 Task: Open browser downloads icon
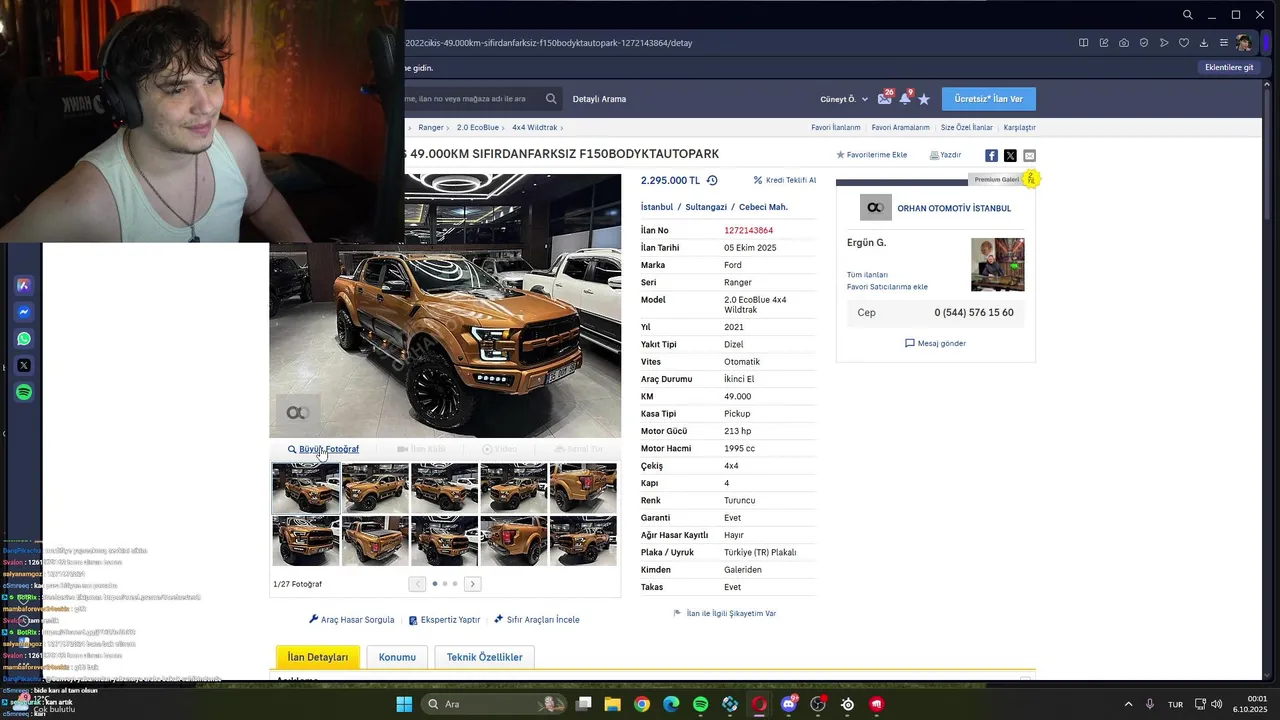(1204, 43)
